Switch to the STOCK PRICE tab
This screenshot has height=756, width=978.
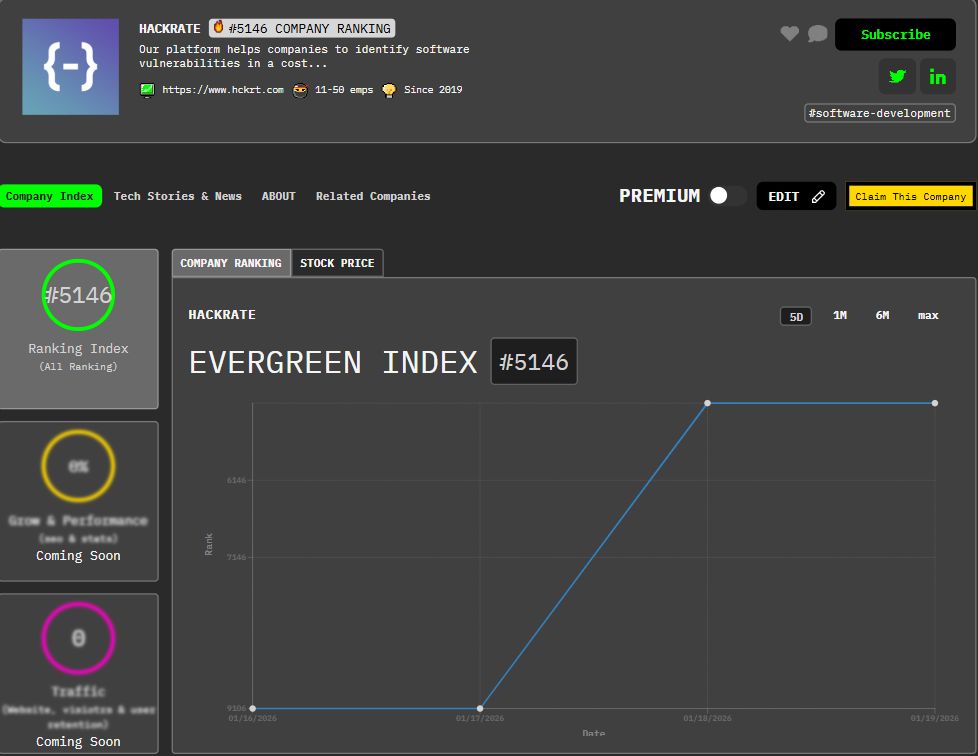[337, 263]
